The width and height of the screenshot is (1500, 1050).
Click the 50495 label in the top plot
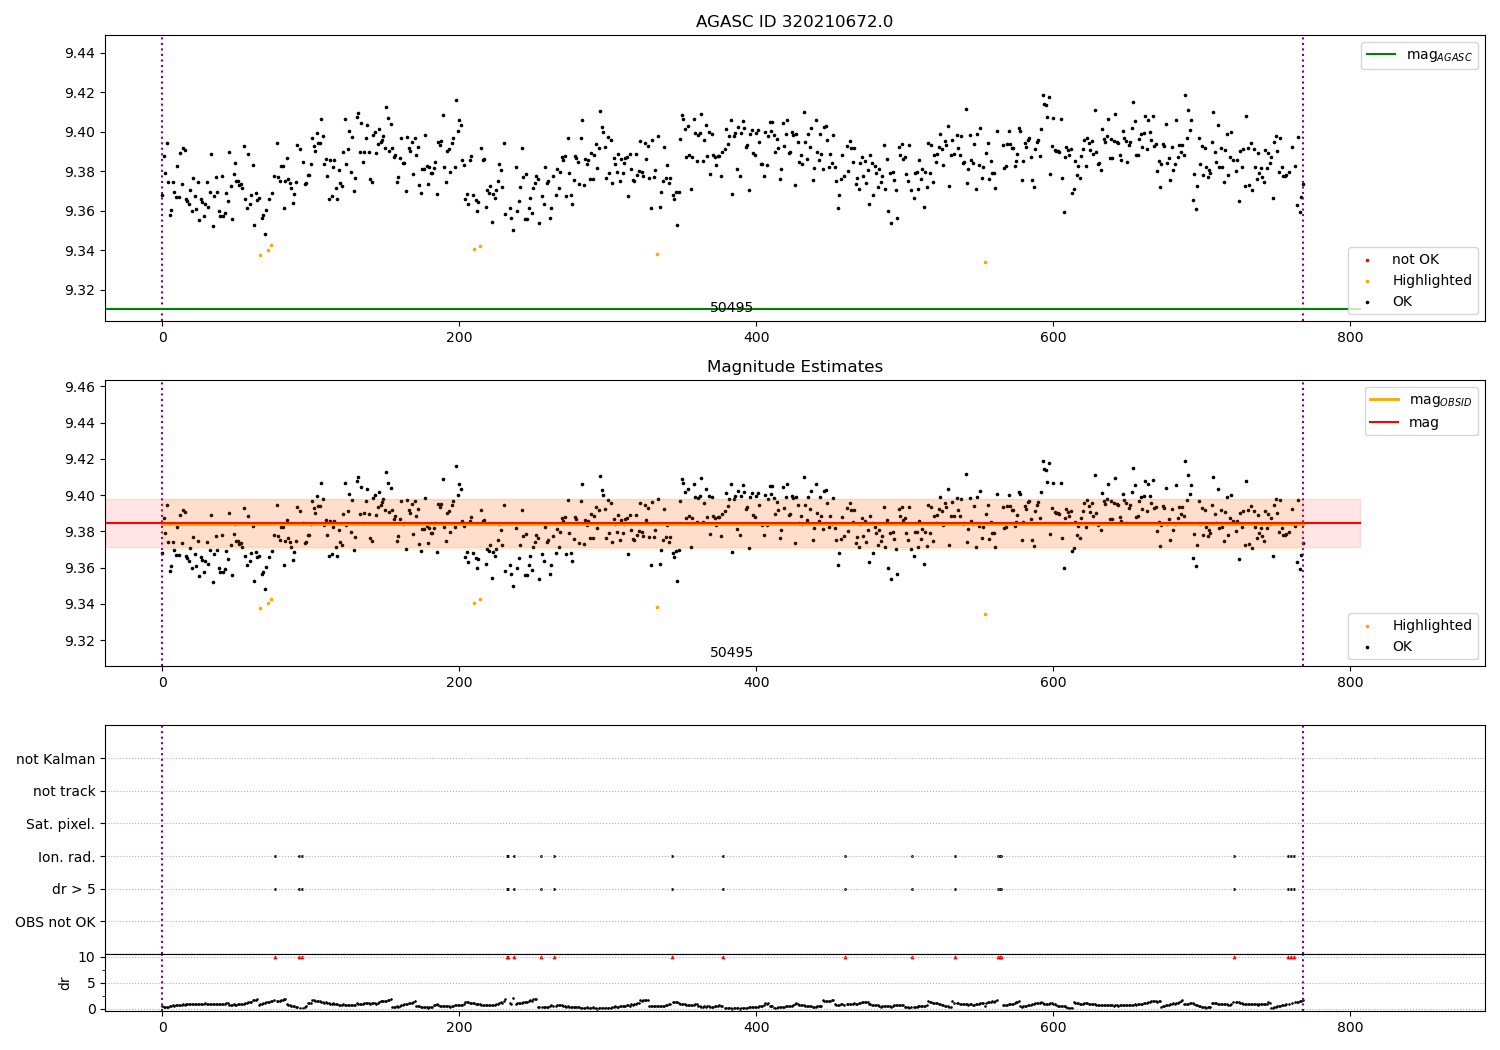click(731, 308)
